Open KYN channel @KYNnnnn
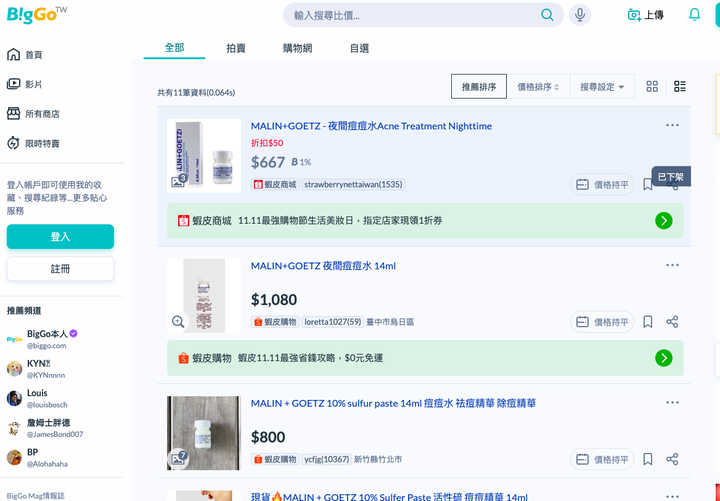Screen dimensions: 720x501 [37, 369]
